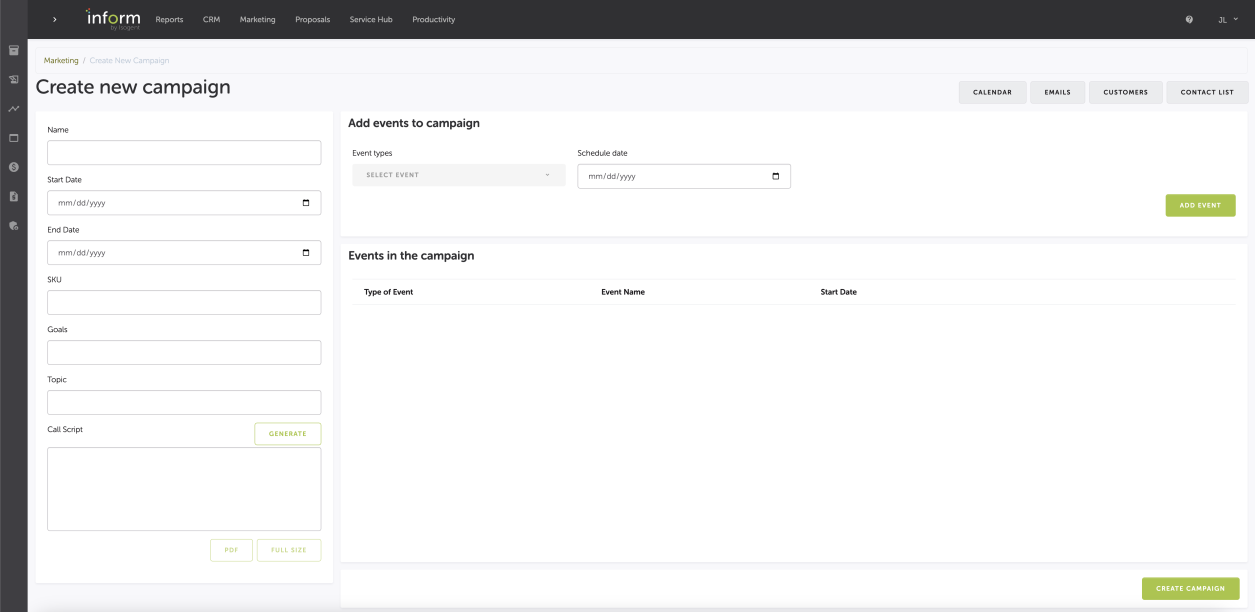Screen dimensions: 1255x612
Task: Generate a call script
Action: click(287, 434)
